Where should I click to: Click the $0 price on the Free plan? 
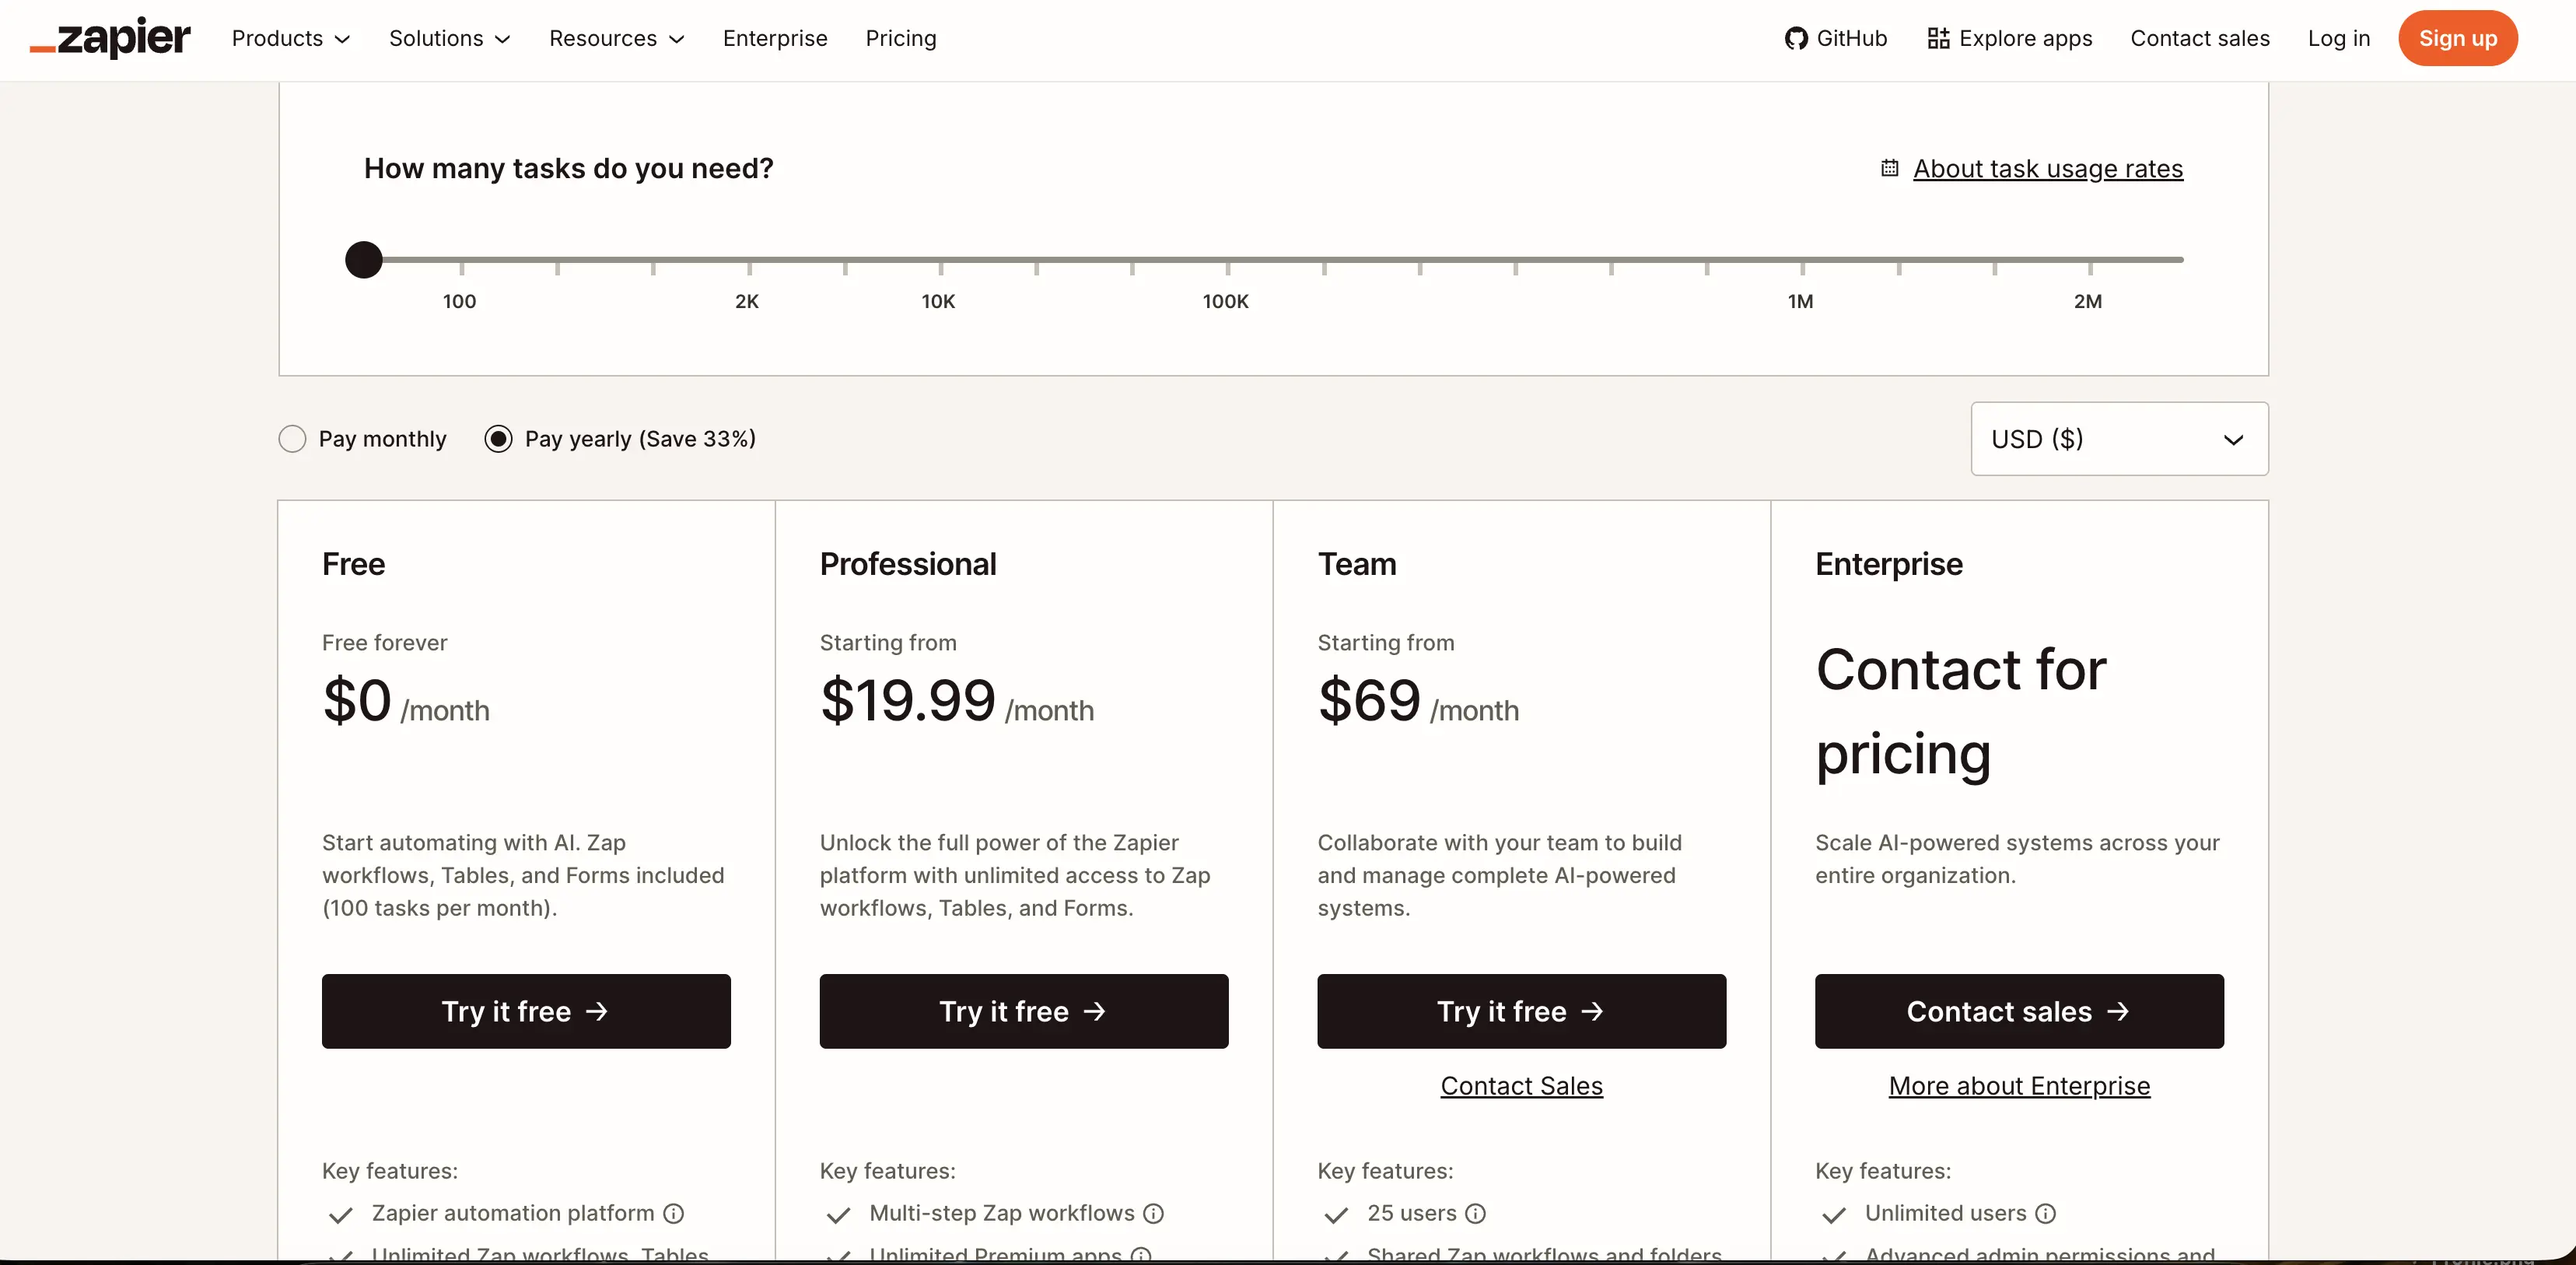coord(357,700)
